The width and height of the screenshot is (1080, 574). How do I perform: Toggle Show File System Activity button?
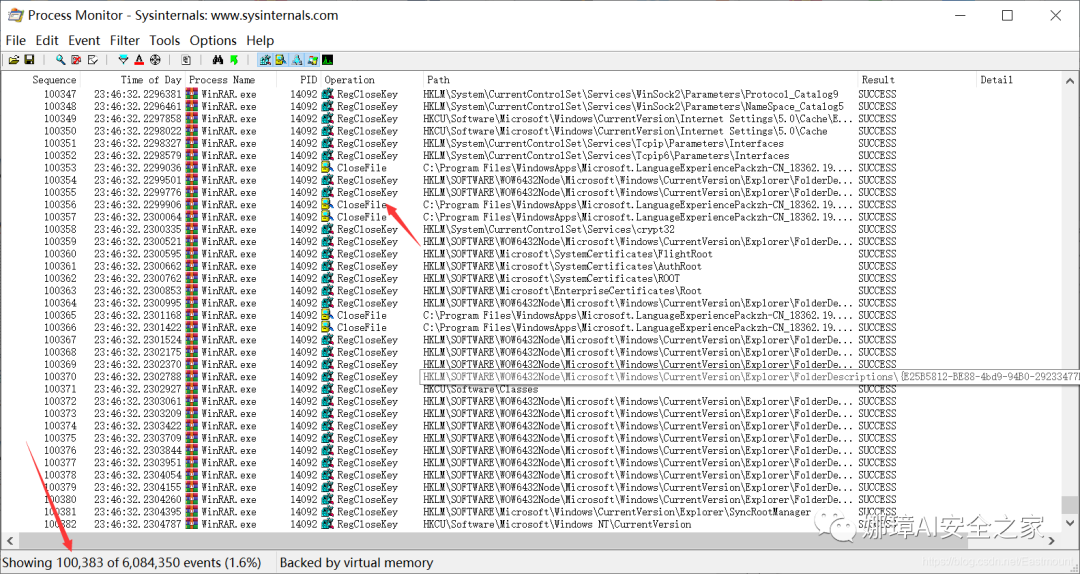[x=281, y=60]
